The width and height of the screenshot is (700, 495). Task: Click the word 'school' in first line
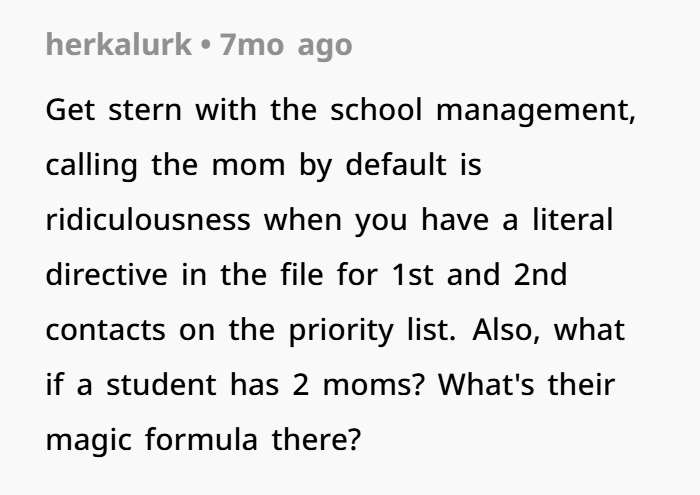376,110
